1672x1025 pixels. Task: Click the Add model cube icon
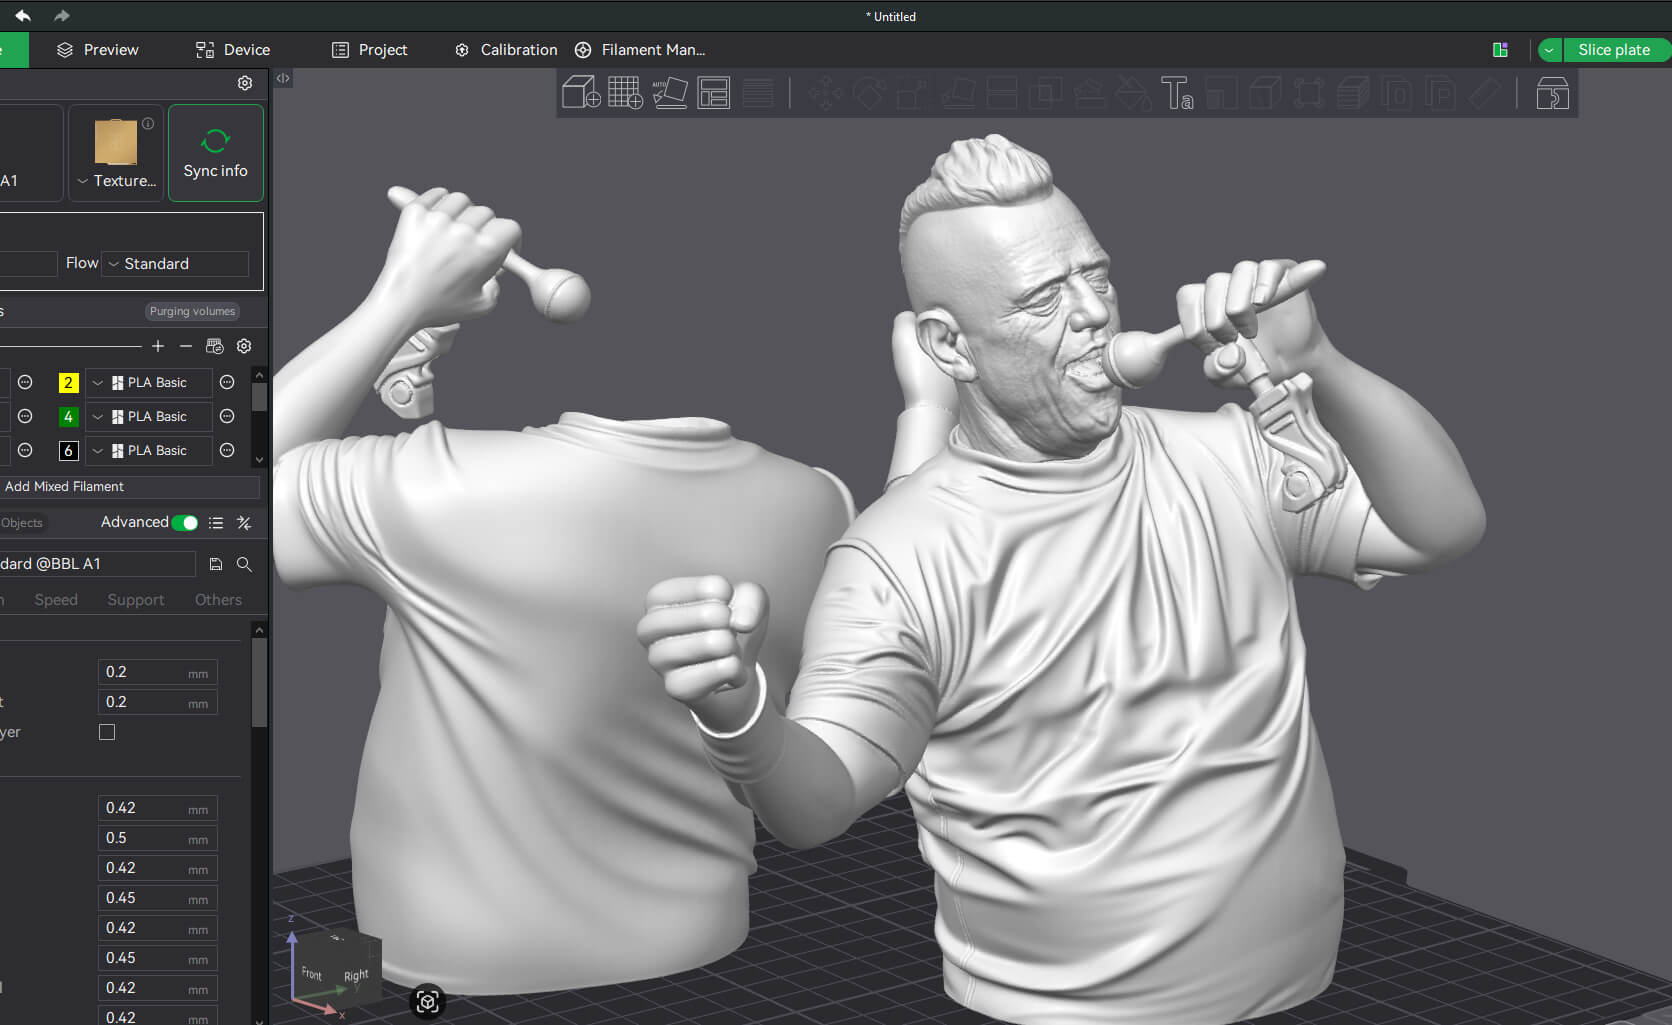tap(581, 93)
